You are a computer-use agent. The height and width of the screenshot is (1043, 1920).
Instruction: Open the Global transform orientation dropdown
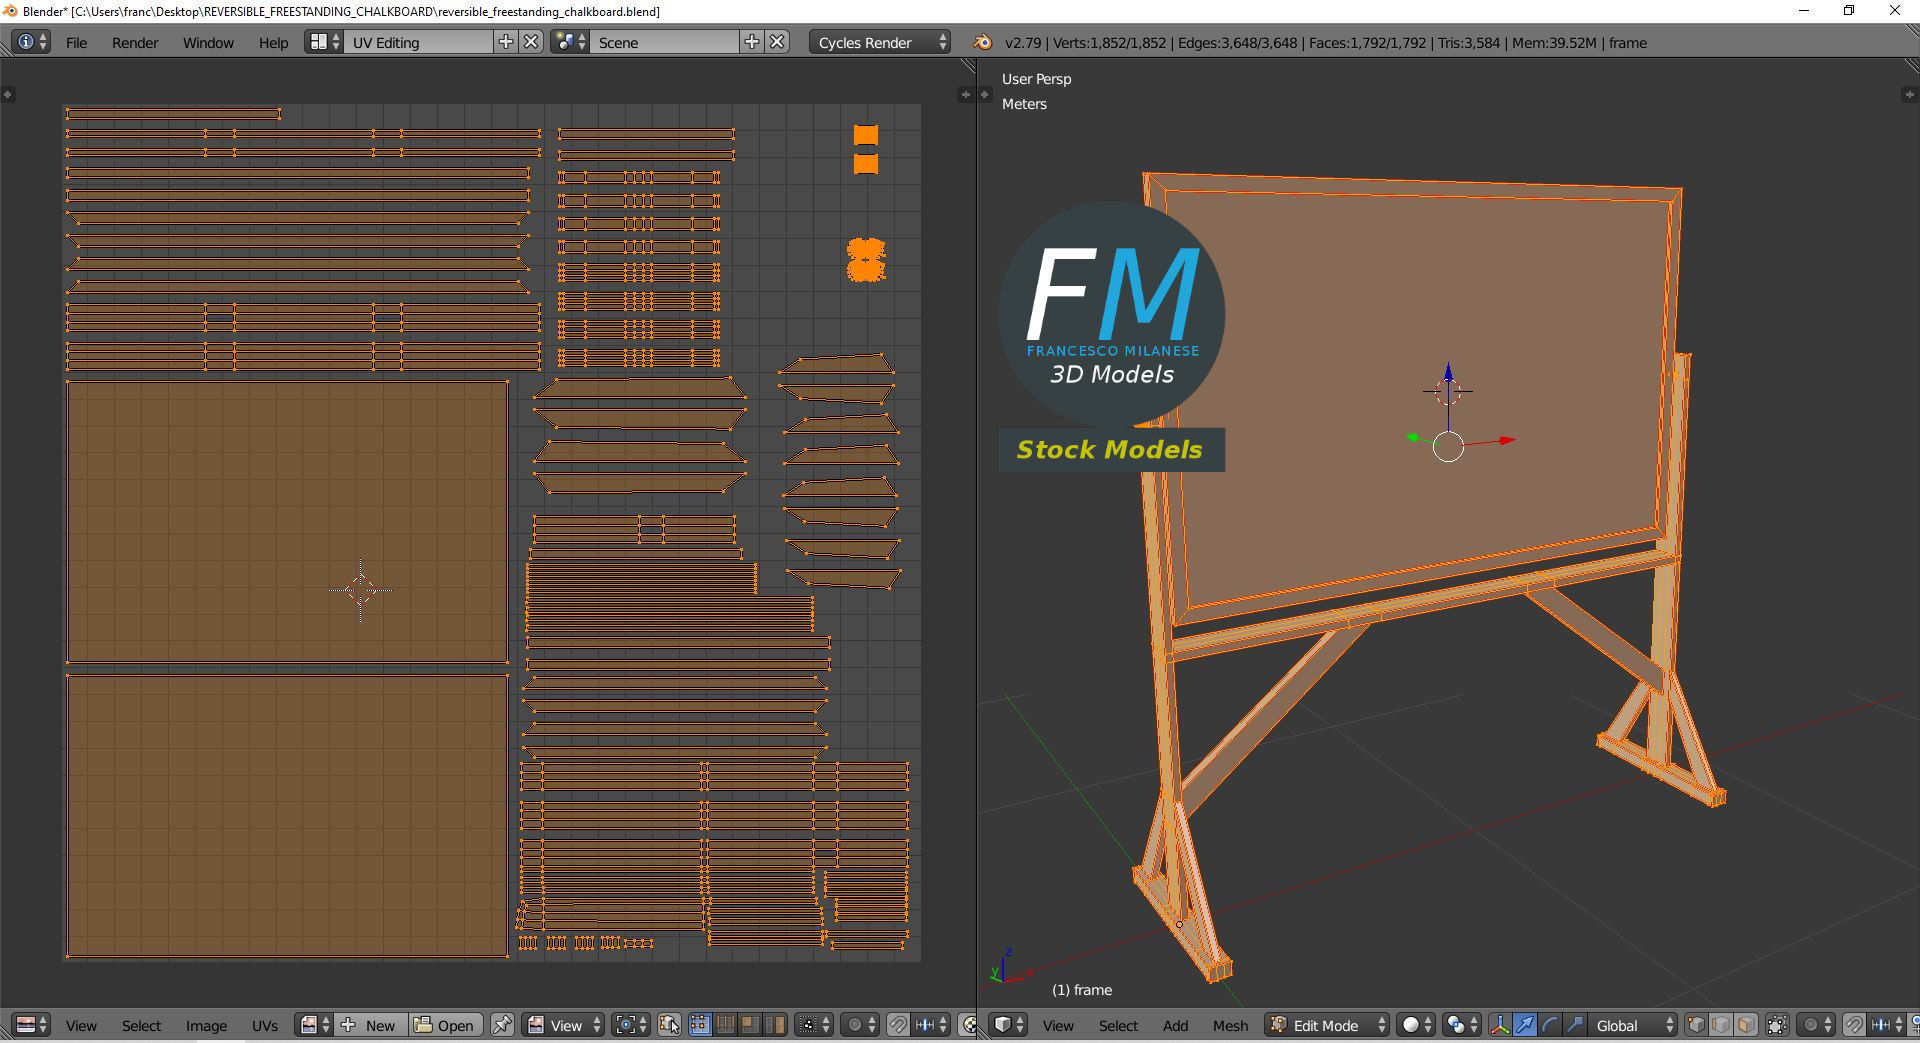(1632, 1025)
